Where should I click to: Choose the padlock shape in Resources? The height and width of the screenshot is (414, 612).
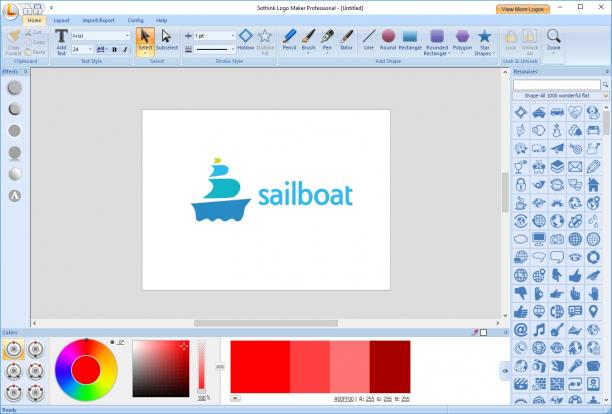tap(521, 185)
